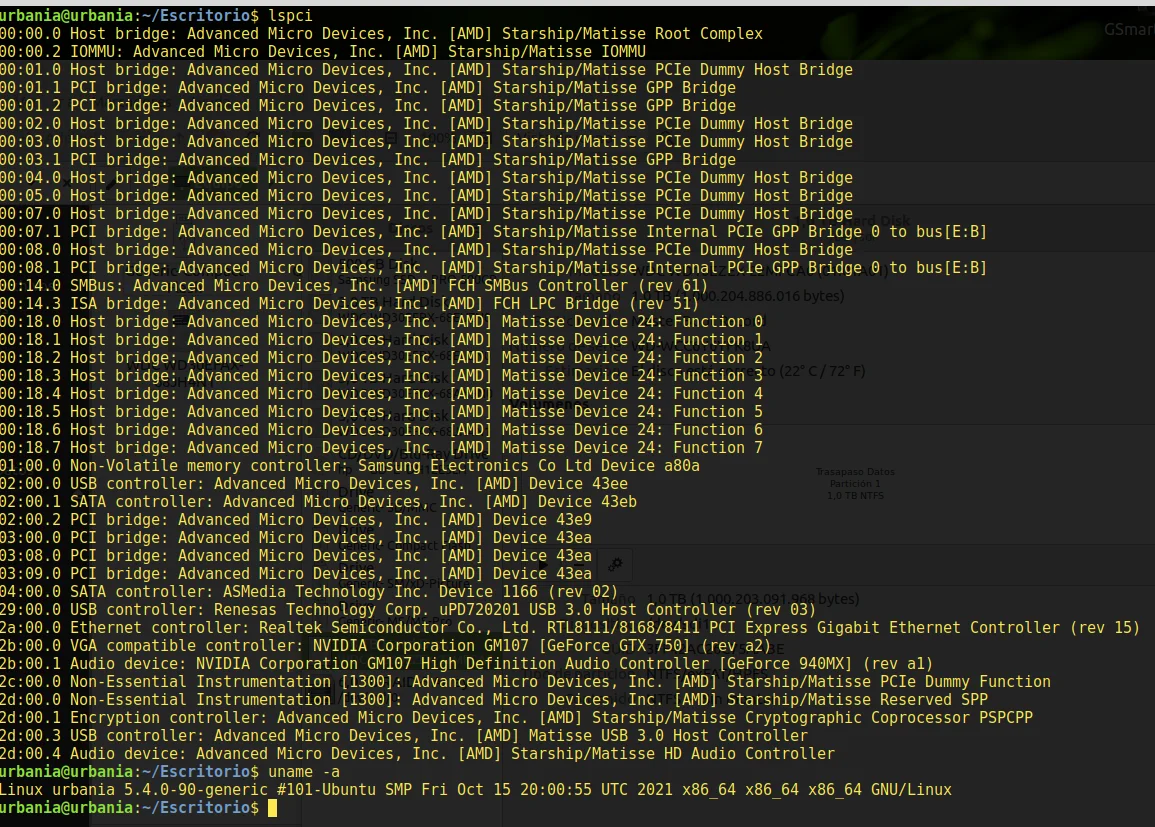This screenshot has width=1155, height=827.
Task: Click the 00:03.1 GPP Bridge line
Action: point(368,160)
